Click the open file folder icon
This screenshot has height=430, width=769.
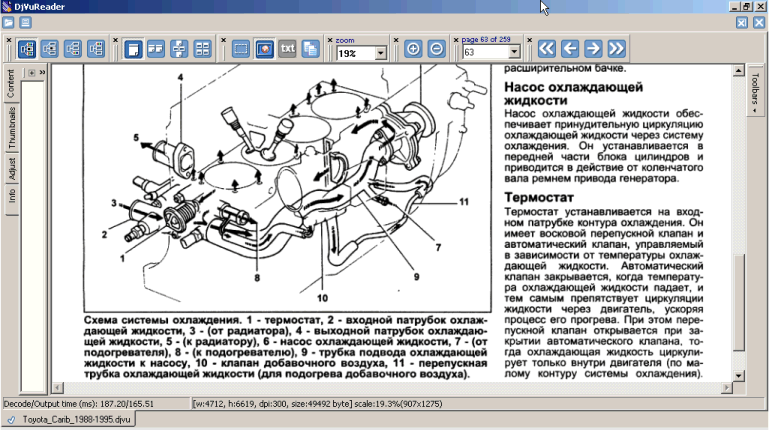click(x=9, y=22)
